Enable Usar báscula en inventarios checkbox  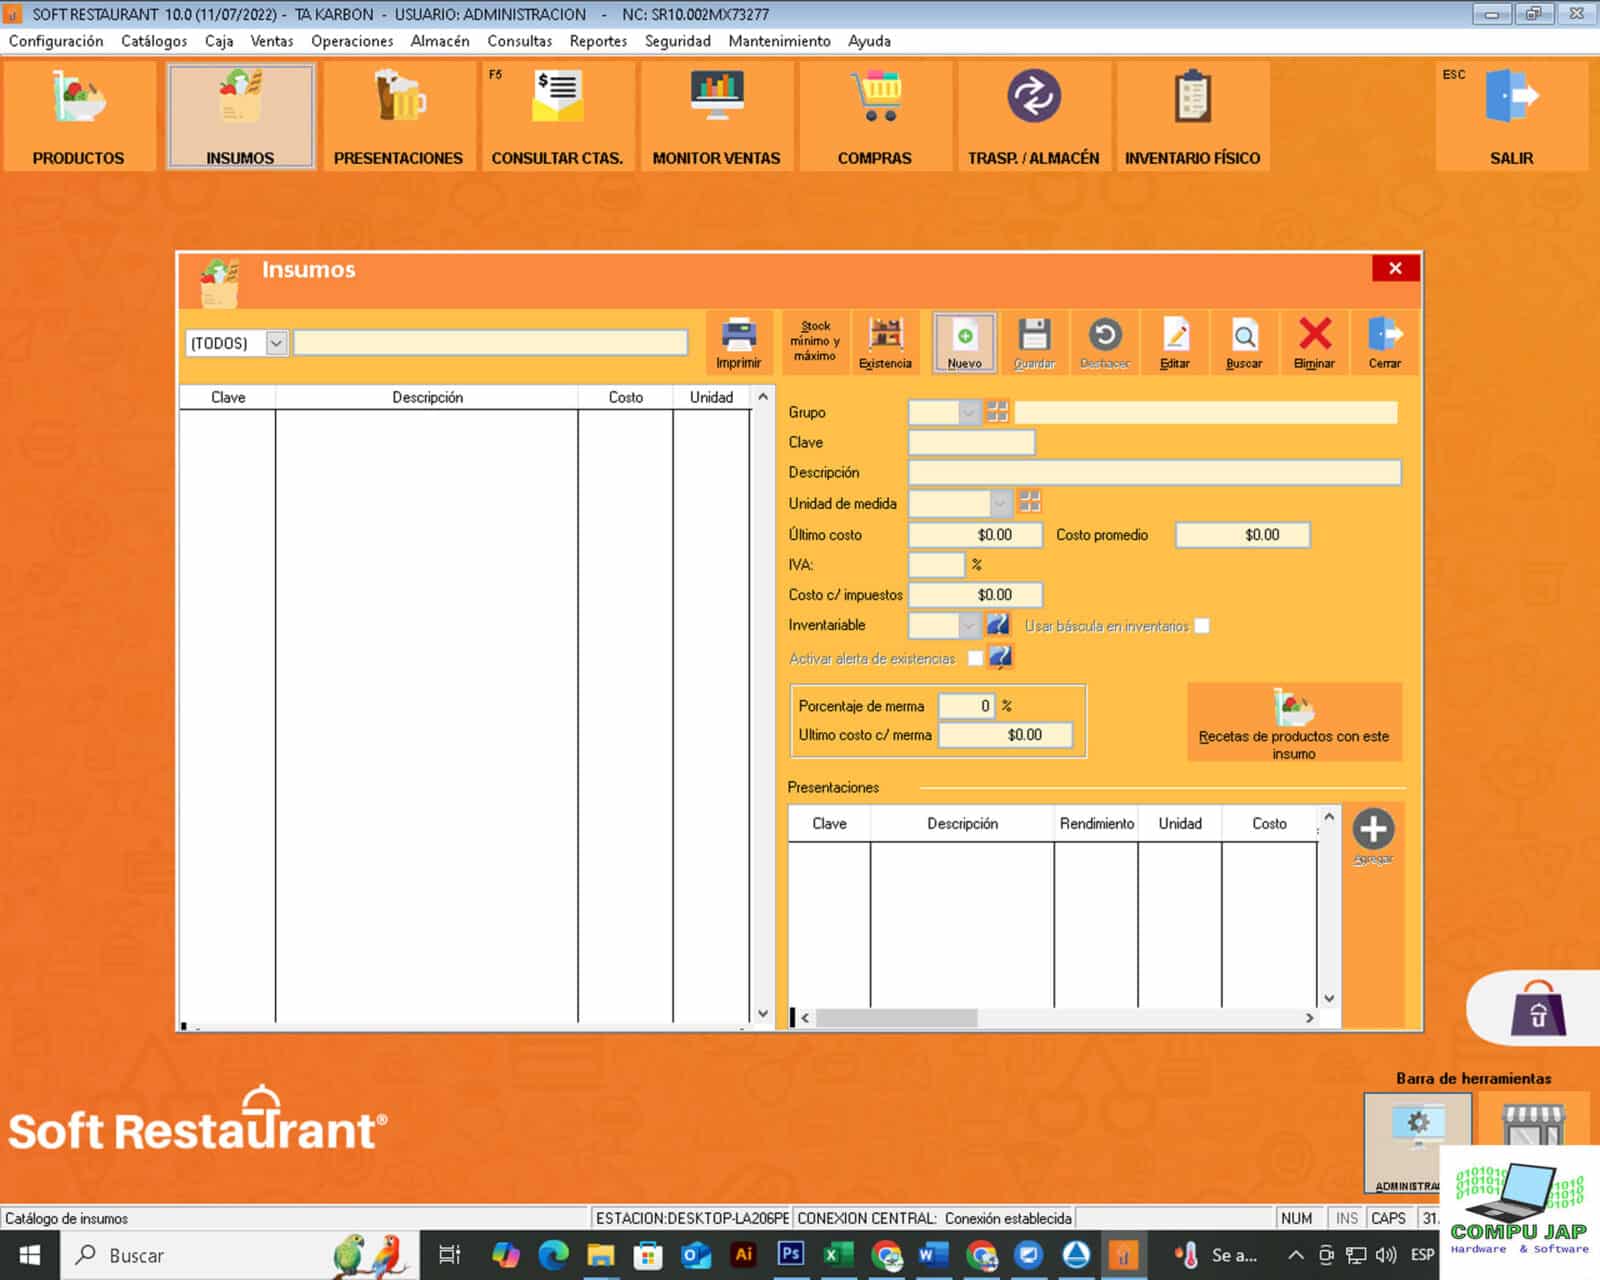tap(1202, 626)
